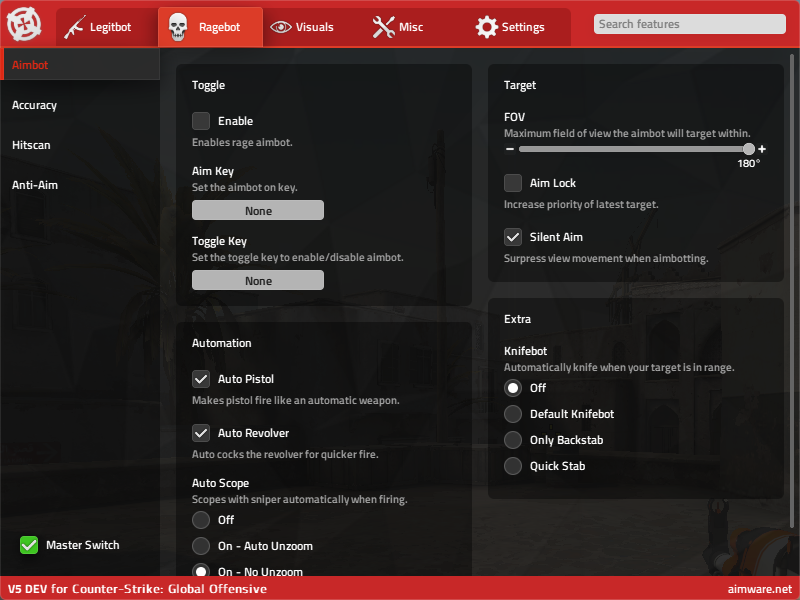Viewport: 800px width, 600px height.
Task: Click 'V5 DEV for Counter-Strike: Global Offensive' text
Action: (137, 589)
